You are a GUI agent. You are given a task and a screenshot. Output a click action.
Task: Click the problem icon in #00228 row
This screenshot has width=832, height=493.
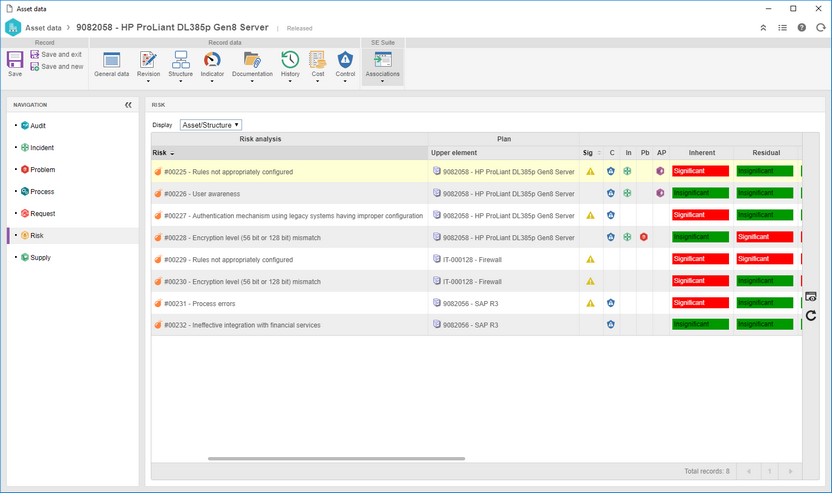pyautogui.click(x=644, y=237)
